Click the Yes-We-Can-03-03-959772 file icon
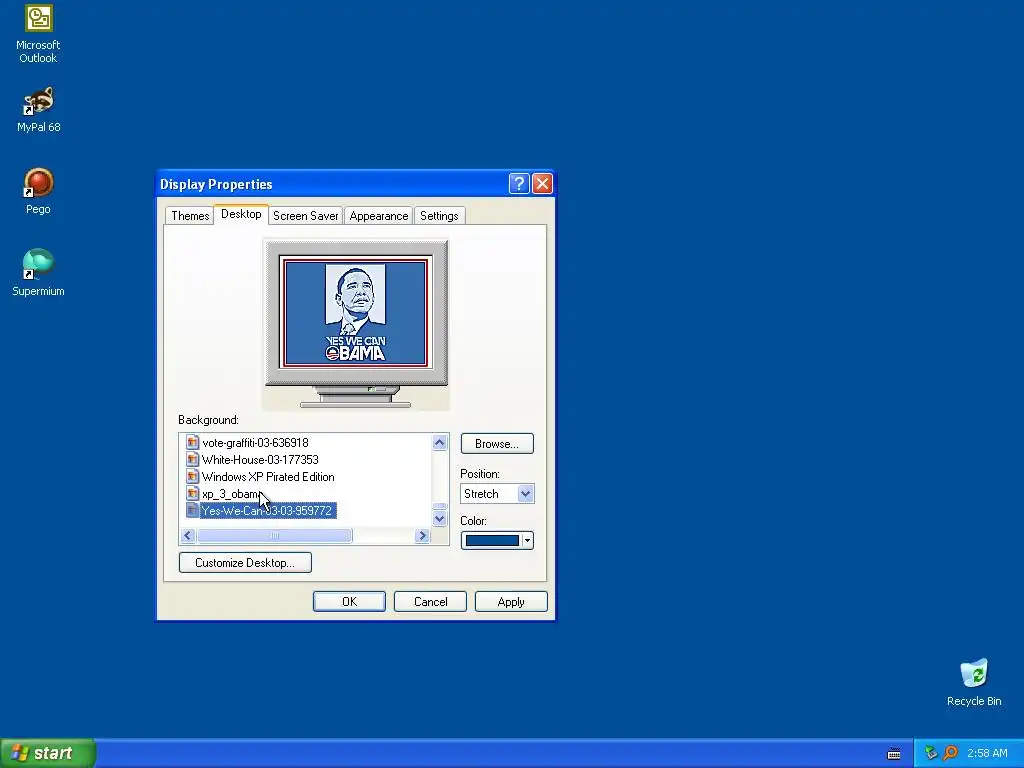This screenshot has width=1024, height=768. [x=193, y=510]
